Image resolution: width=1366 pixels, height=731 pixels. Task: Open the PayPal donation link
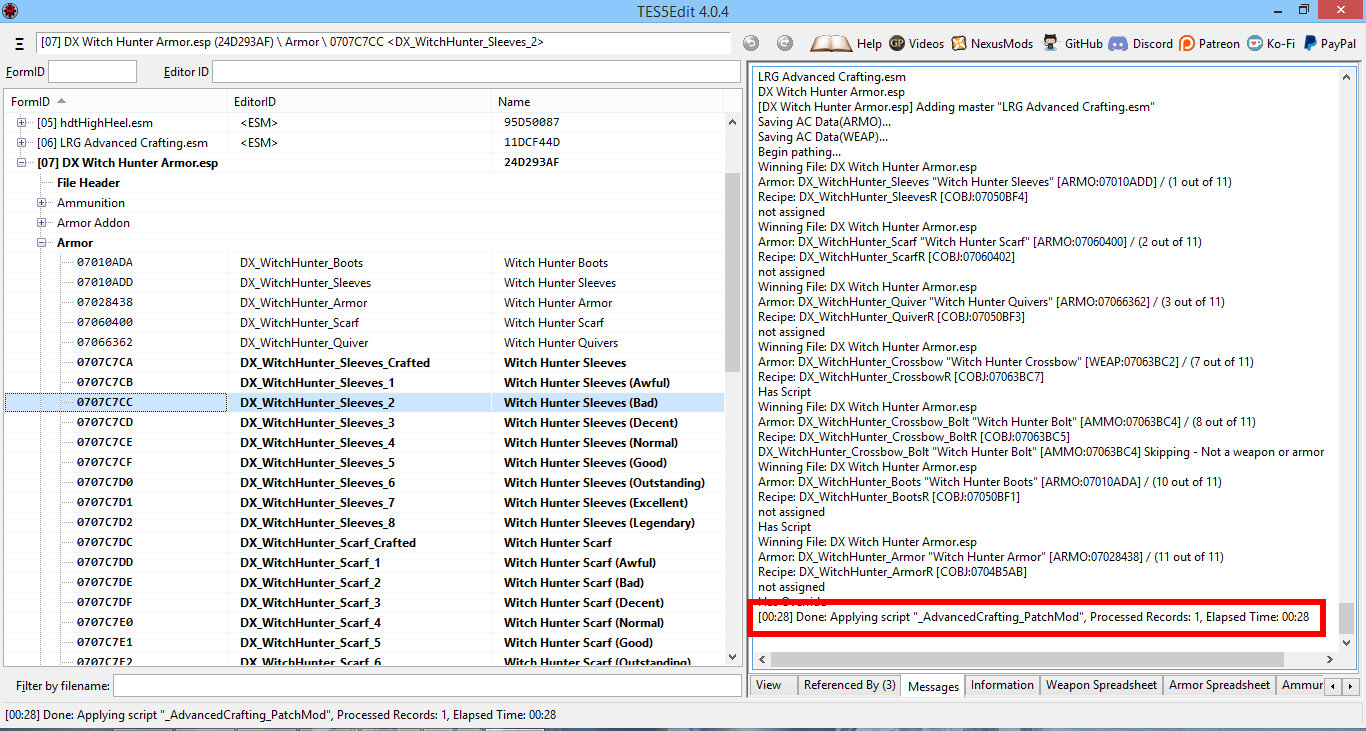point(1329,43)
